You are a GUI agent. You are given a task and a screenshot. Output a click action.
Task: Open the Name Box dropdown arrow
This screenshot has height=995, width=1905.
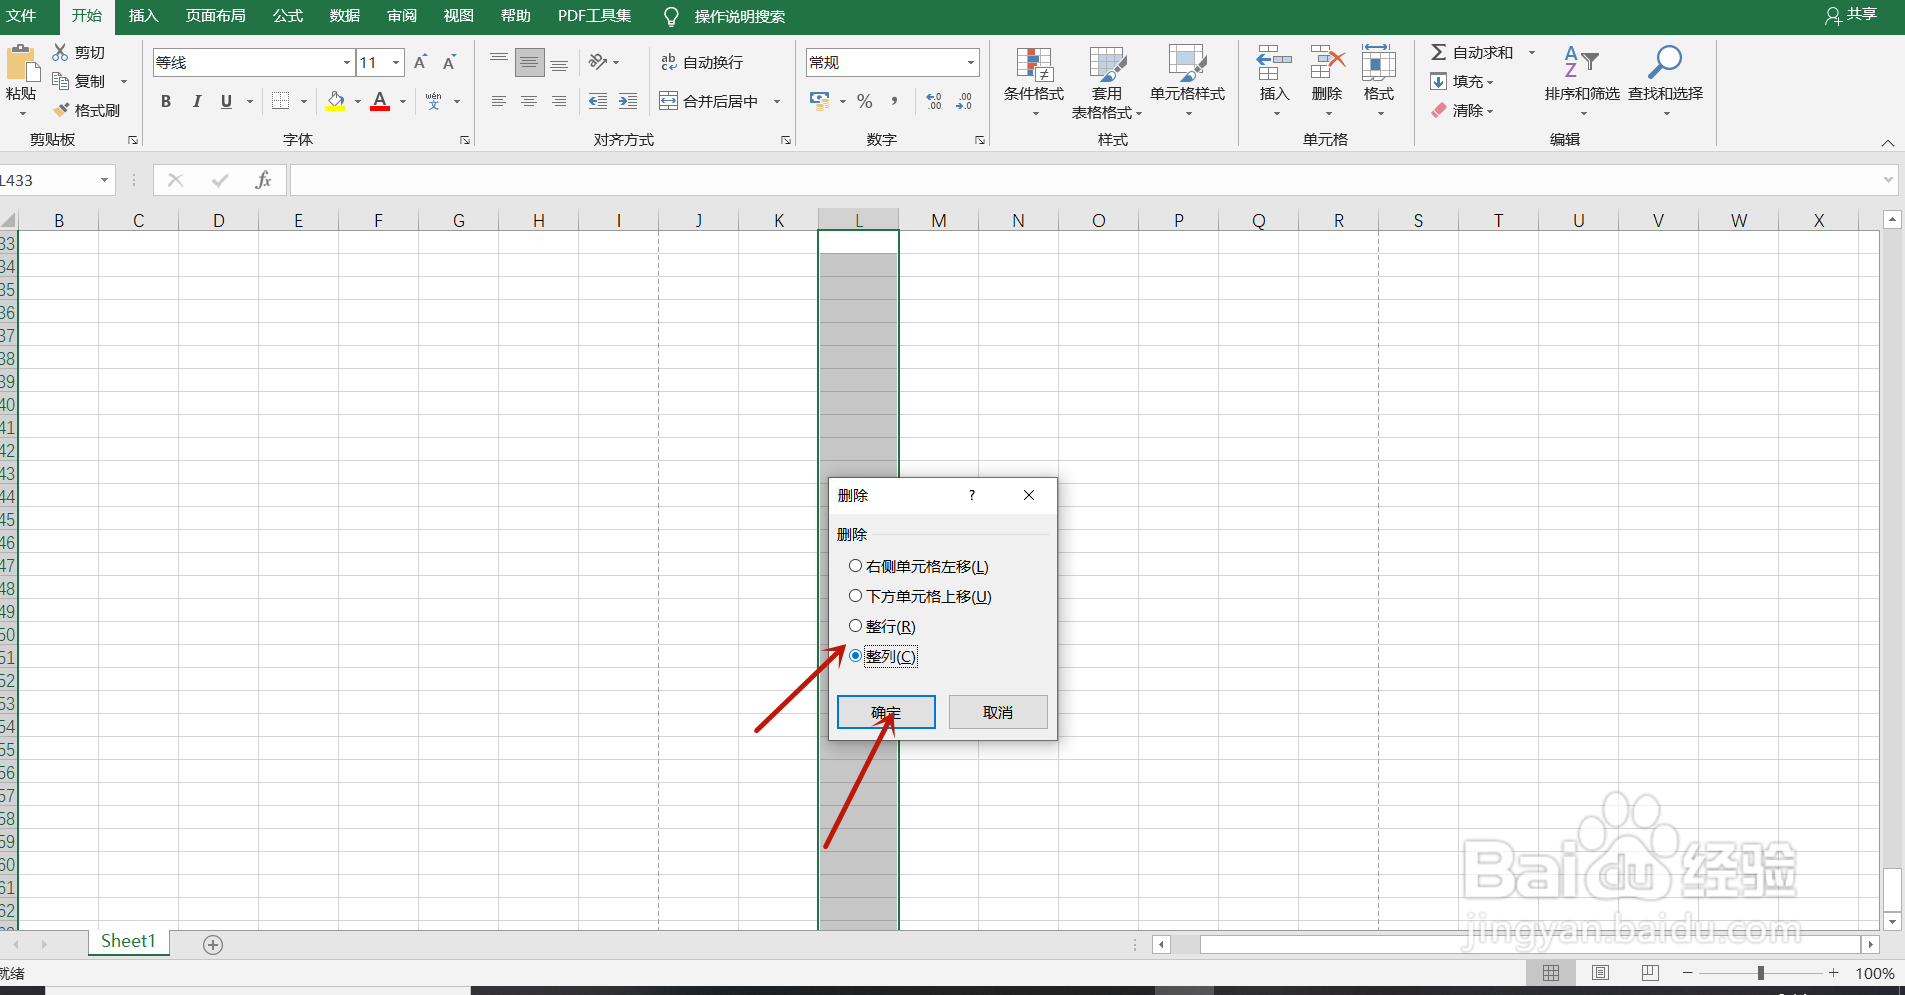click(104, 180)
